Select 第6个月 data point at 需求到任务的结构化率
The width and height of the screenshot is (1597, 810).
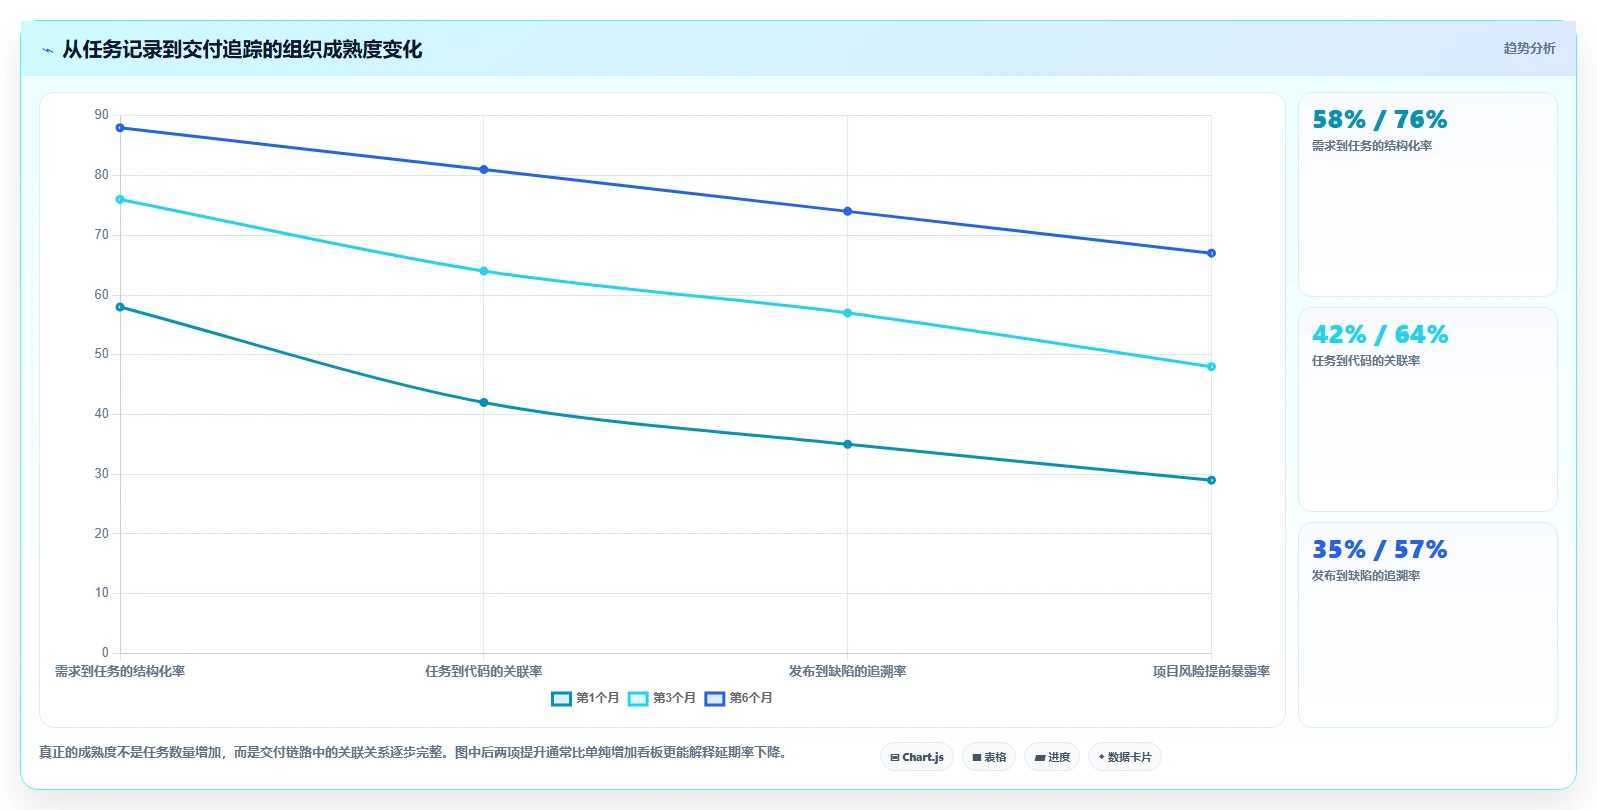pos(120,128)
